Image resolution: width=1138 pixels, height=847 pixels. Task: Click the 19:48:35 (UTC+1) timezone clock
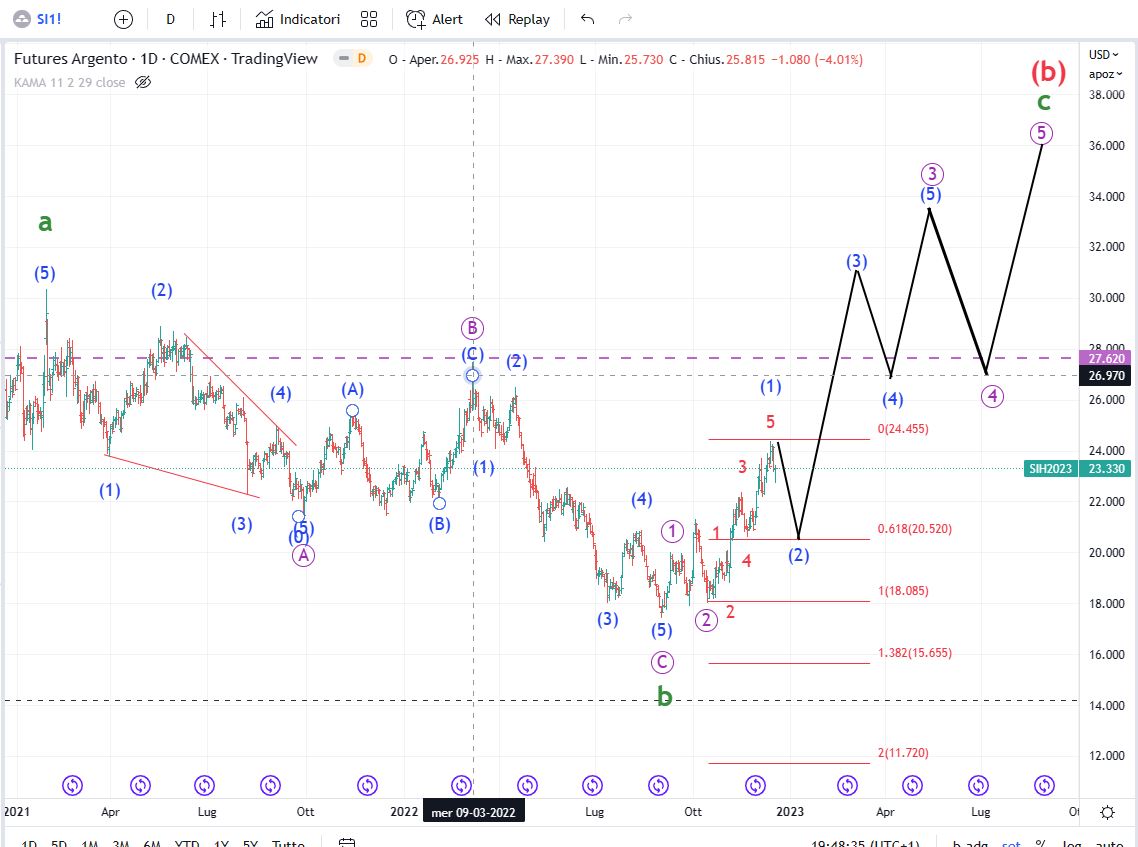point(865,843)
